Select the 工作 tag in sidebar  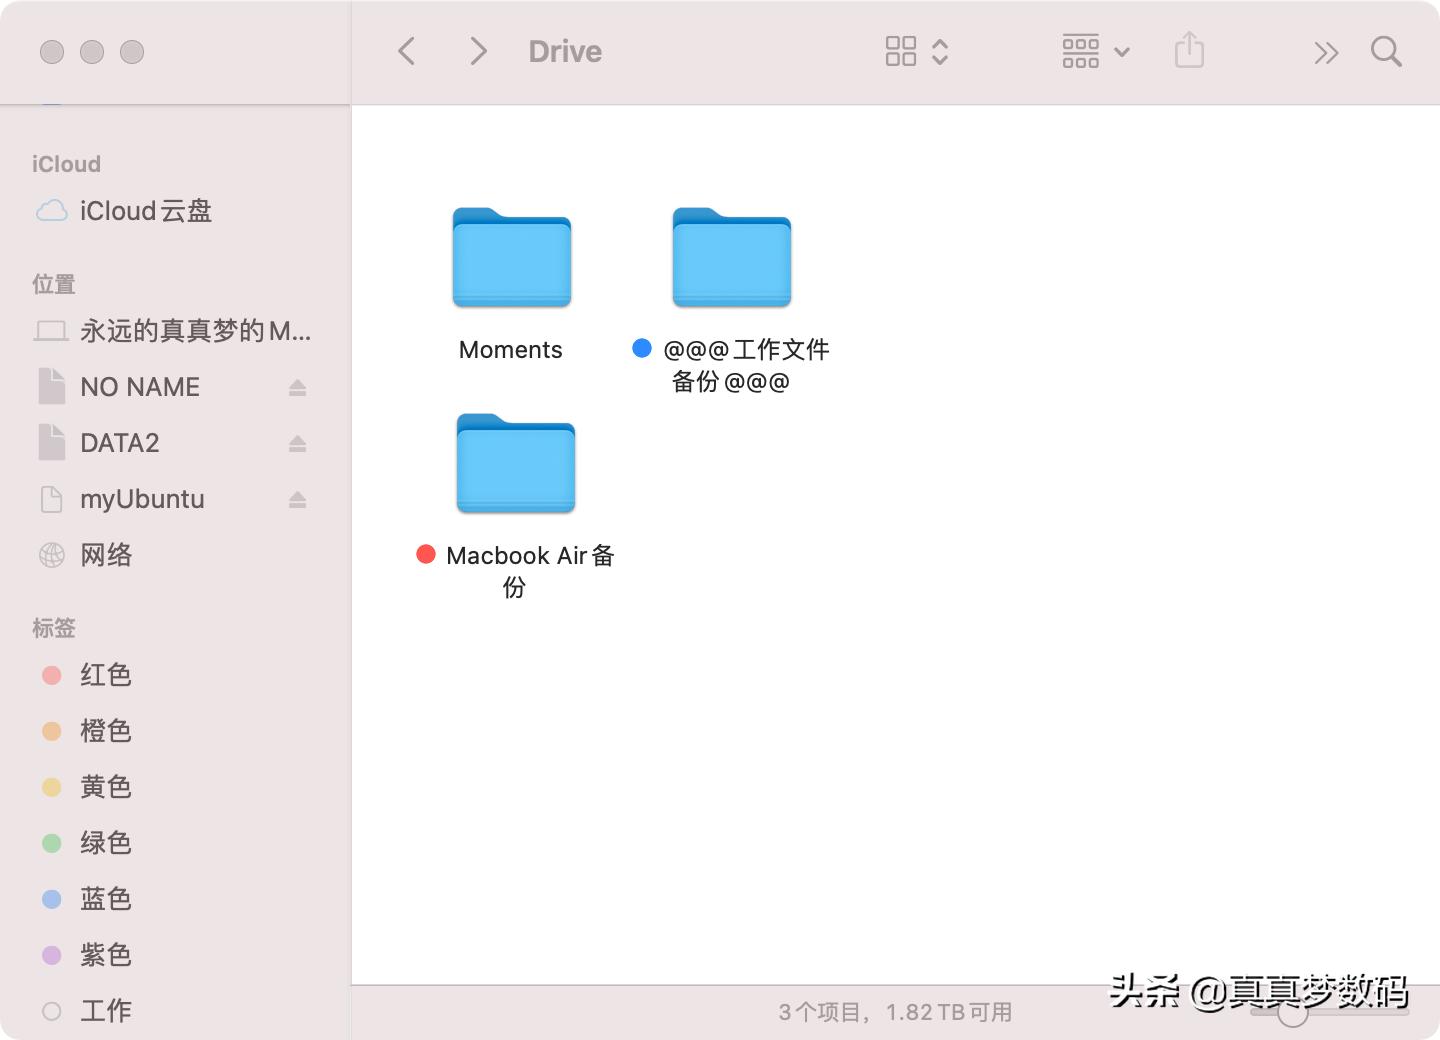pyautogui.click(x=105, y=1011)
